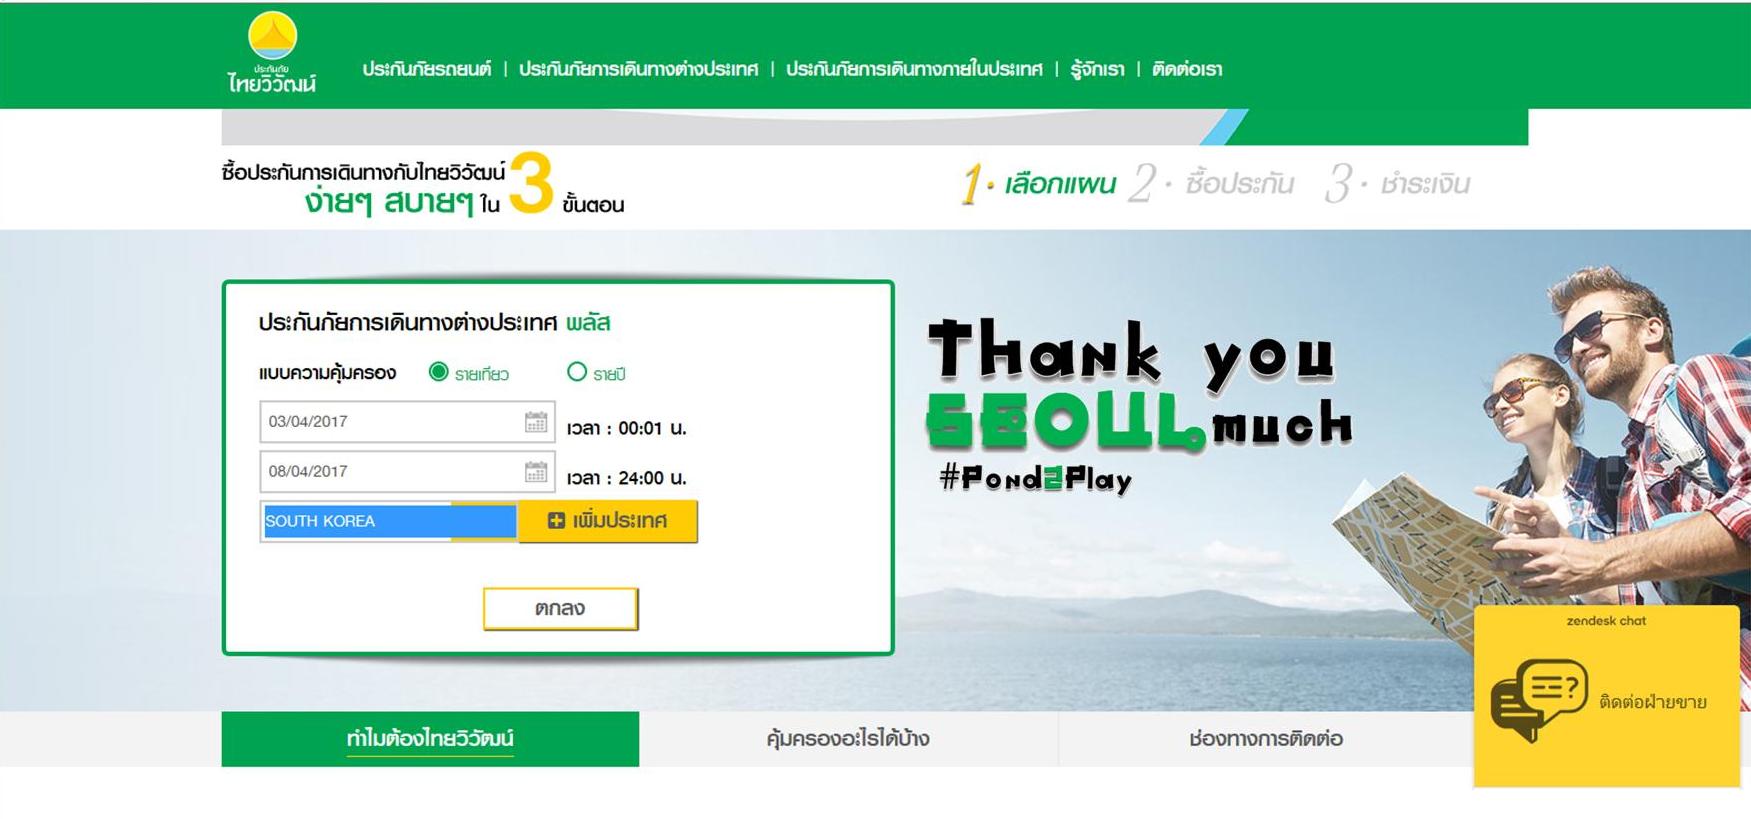Click the end date field 08/04/2017
Viewport: 1751px width, 819px height.
coord(407,472)
